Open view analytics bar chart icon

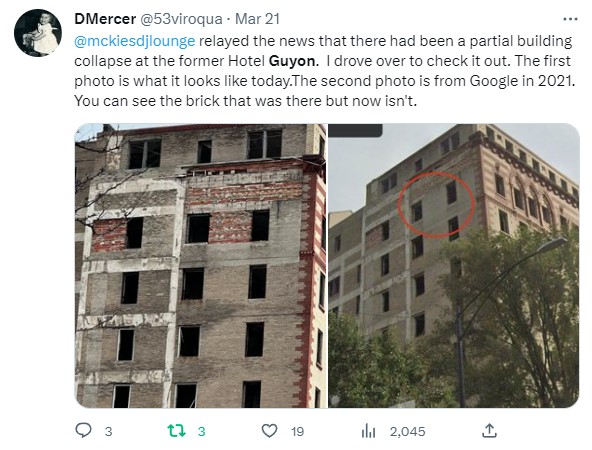click(368, 431)
